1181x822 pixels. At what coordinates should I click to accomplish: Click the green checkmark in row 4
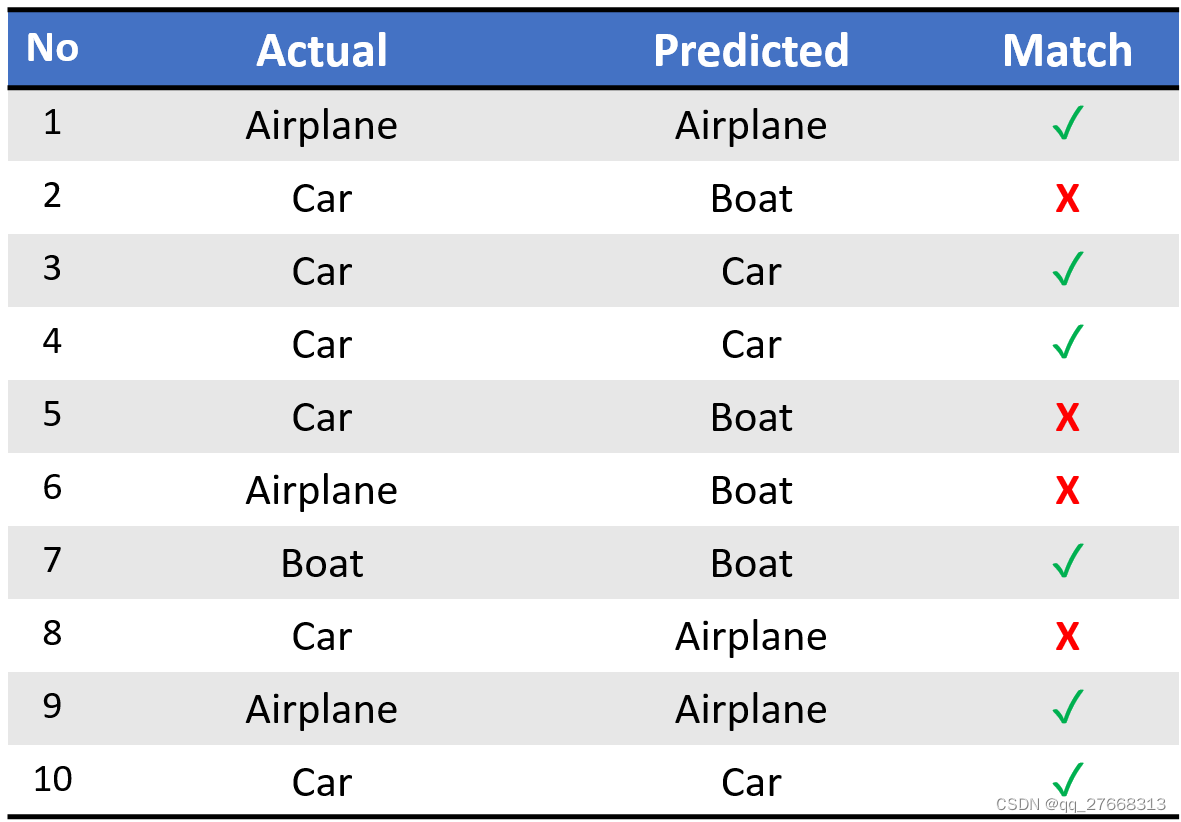click(1068, 342)
